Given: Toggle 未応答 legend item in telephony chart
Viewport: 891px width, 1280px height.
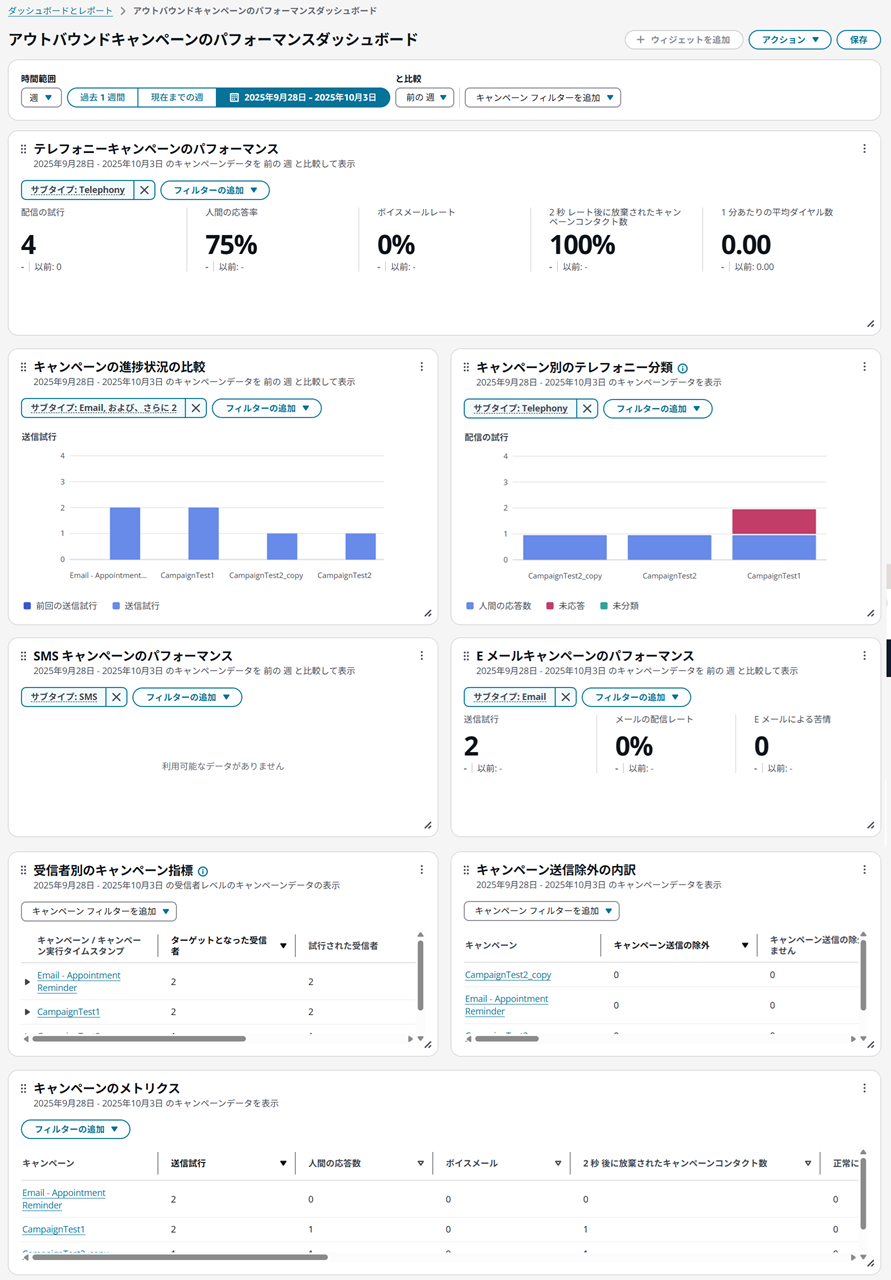Looking at the screenshot, I should [568, 606].
